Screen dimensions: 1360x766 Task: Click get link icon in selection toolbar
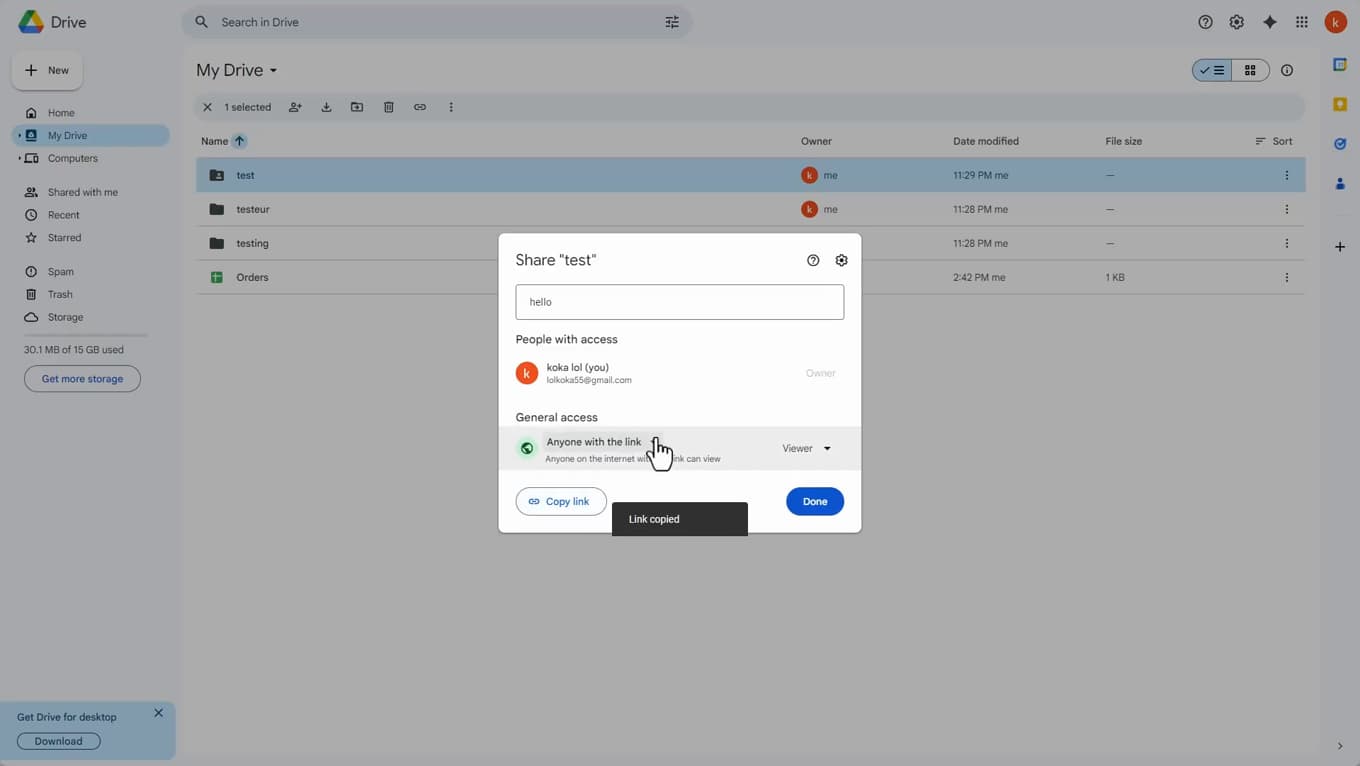click(420, 107)
